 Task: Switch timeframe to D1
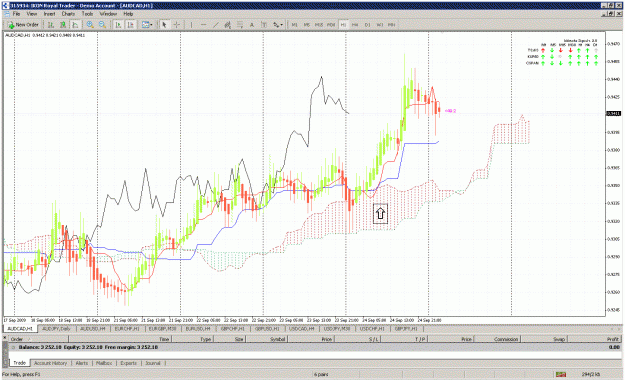(x=367, y=25)
